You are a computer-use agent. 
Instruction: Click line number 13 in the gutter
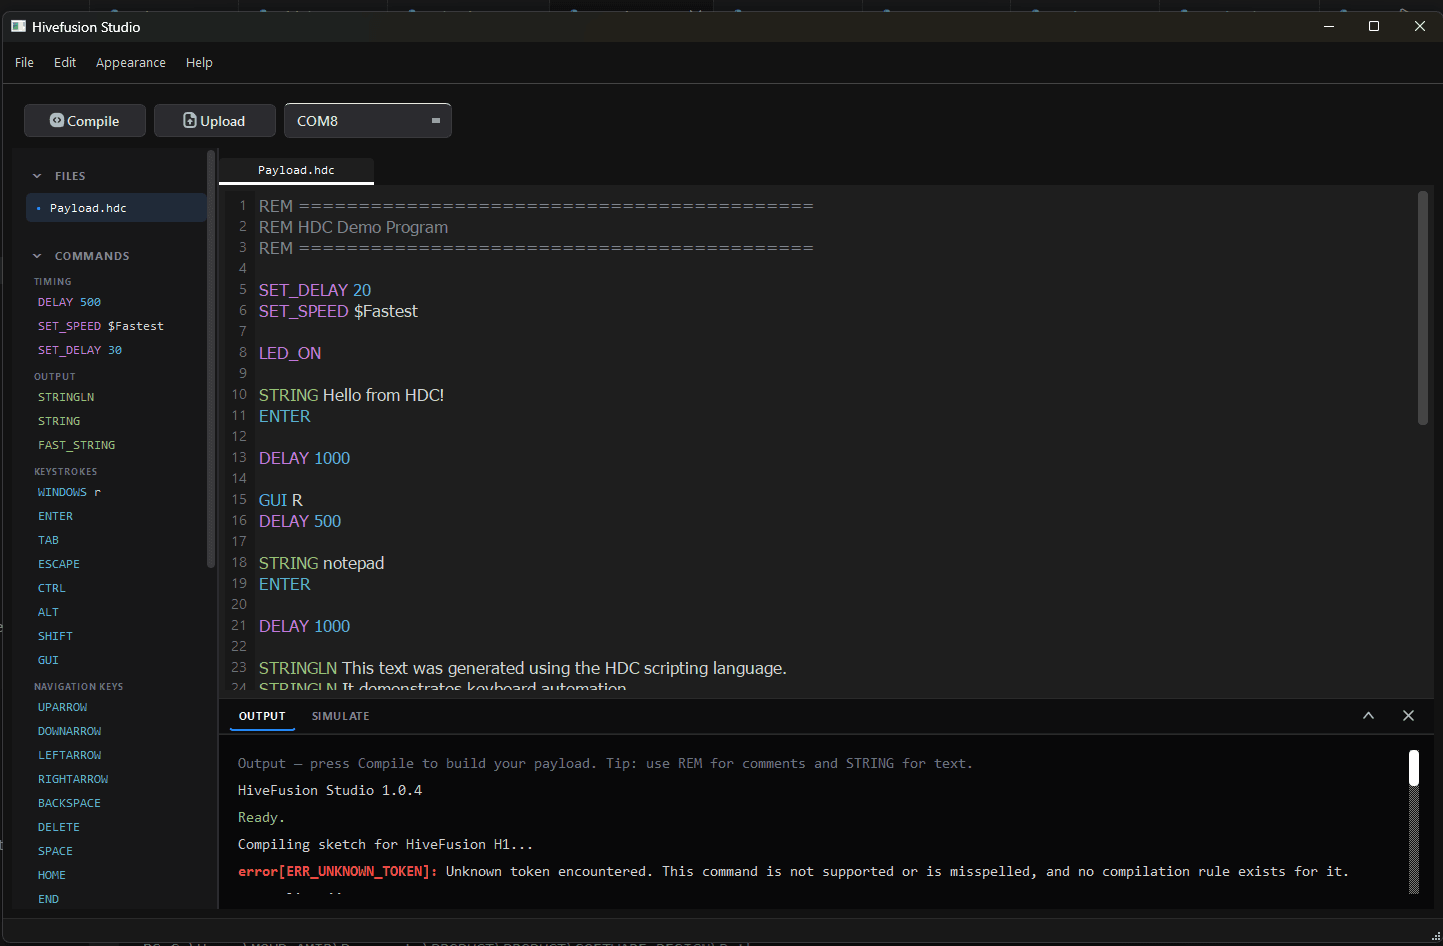coord(239,457)
